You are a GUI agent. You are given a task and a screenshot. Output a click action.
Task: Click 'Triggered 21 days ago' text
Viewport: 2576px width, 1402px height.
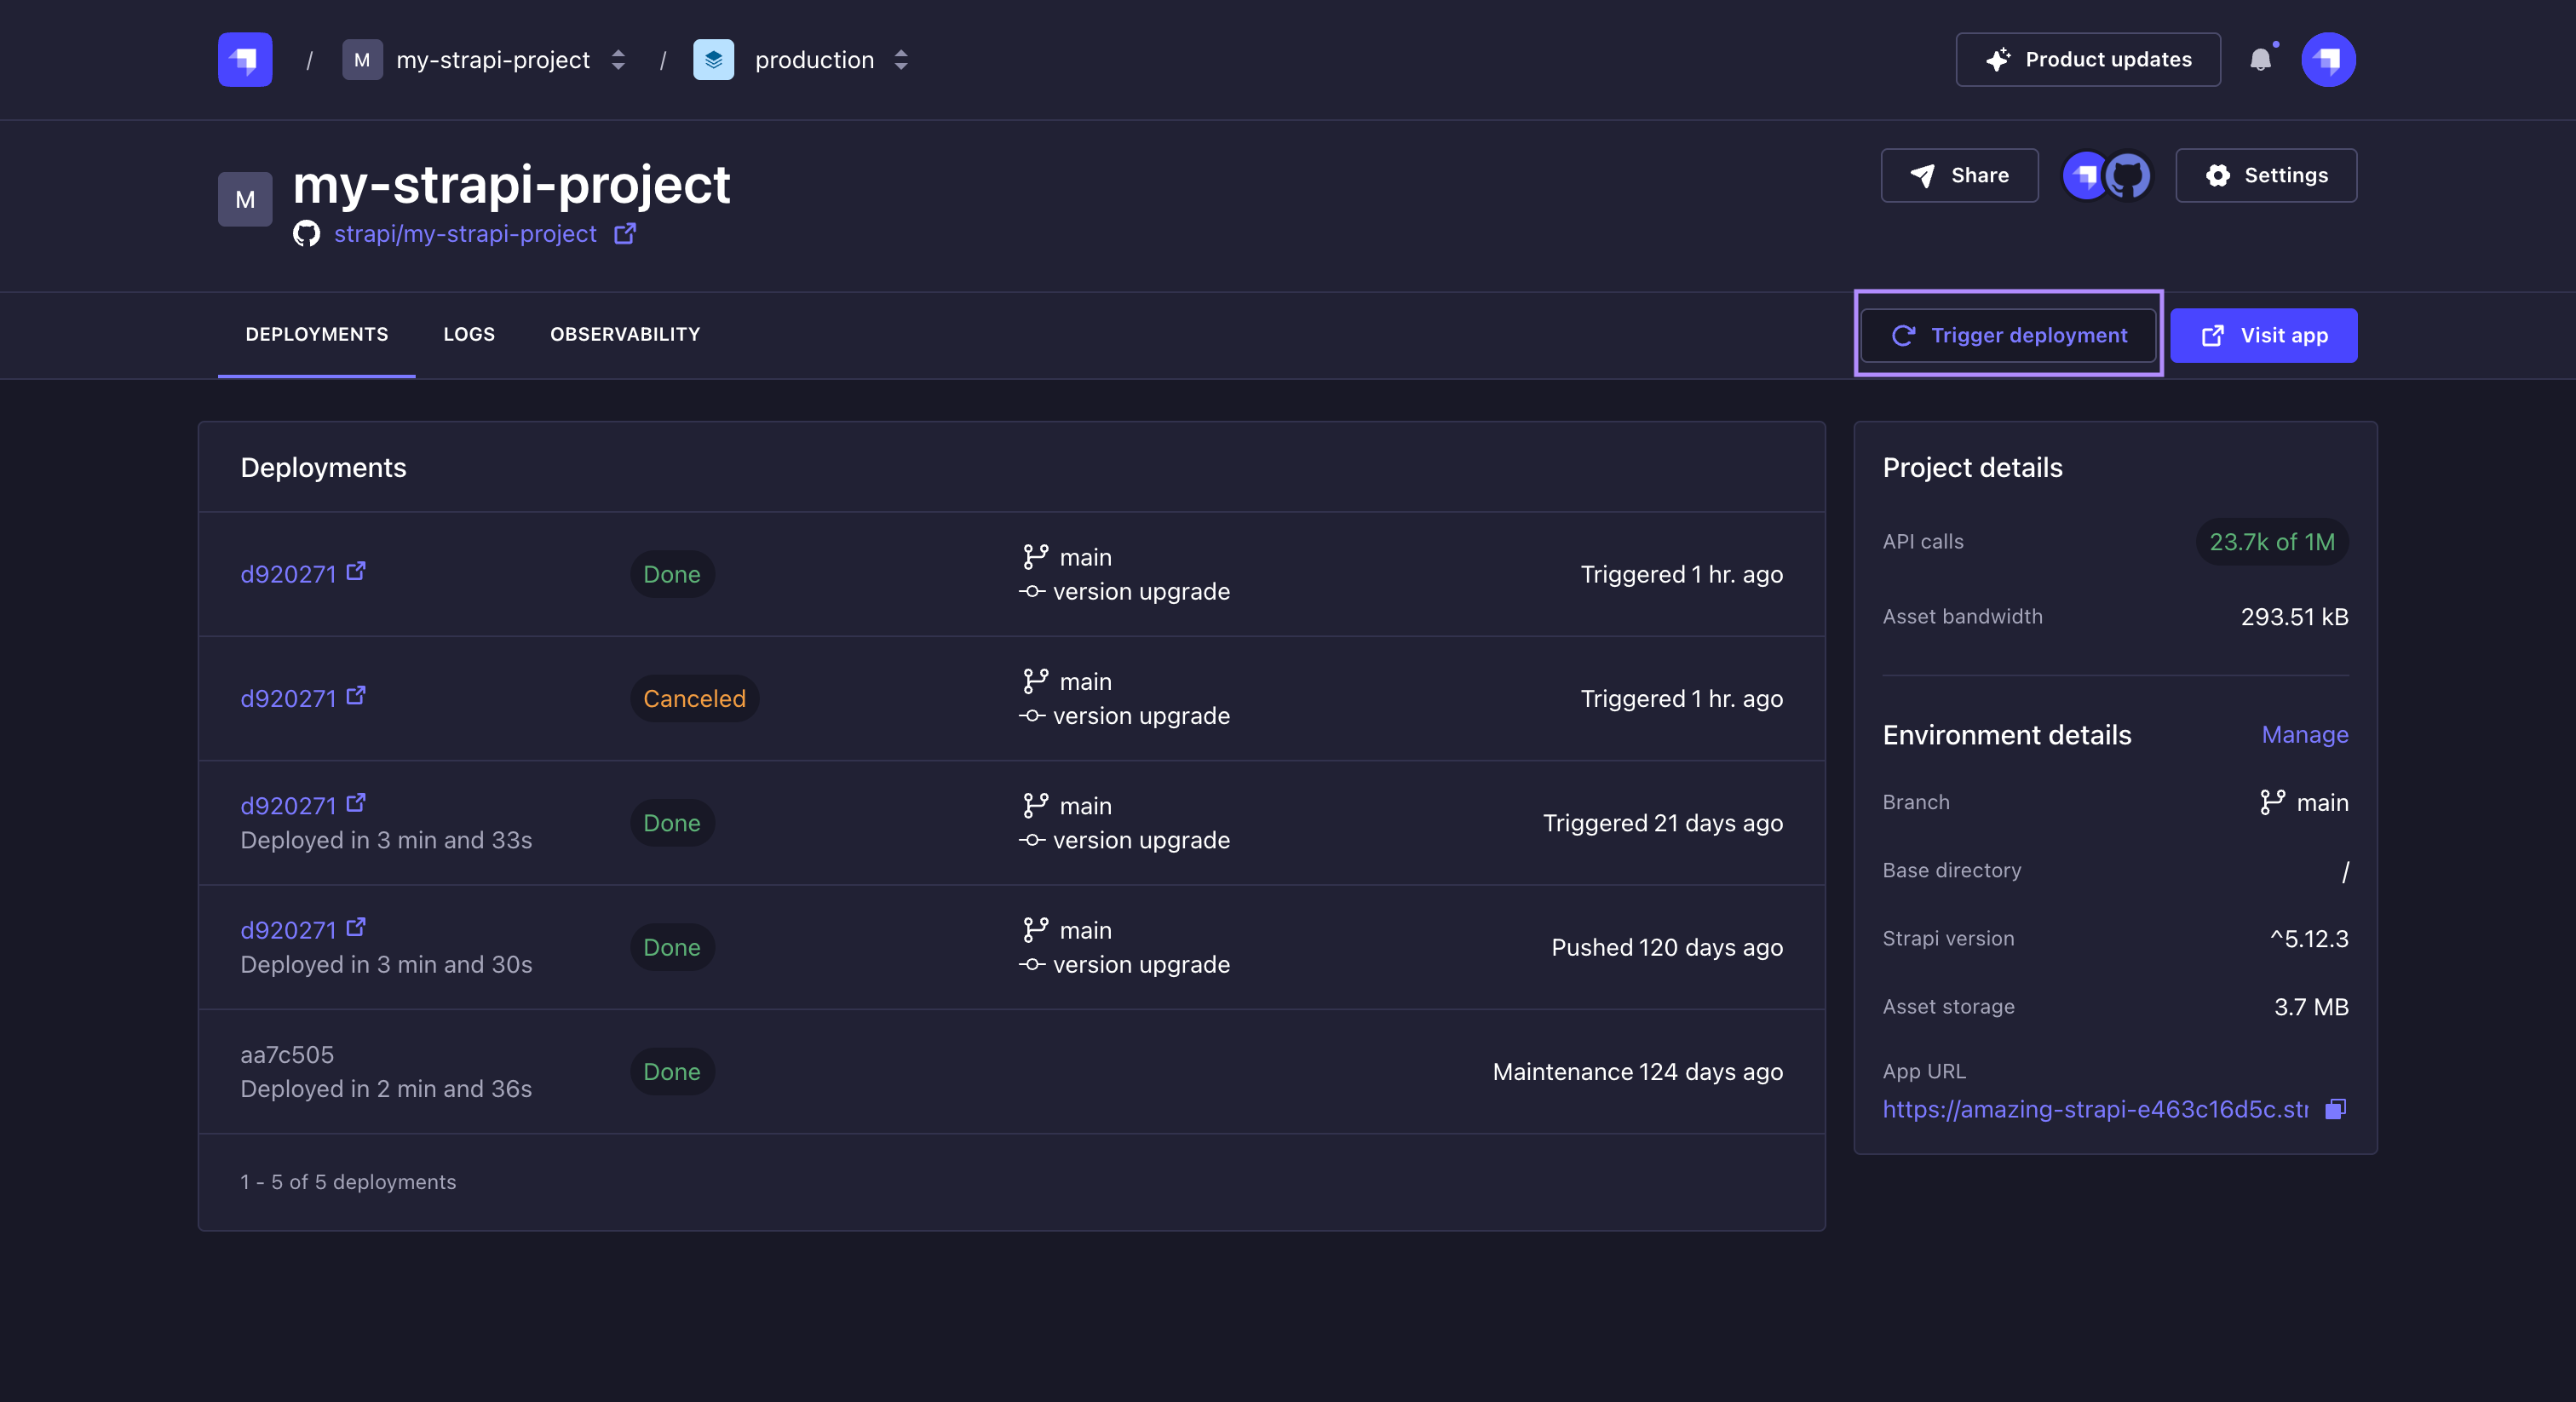click(1662, 823)
